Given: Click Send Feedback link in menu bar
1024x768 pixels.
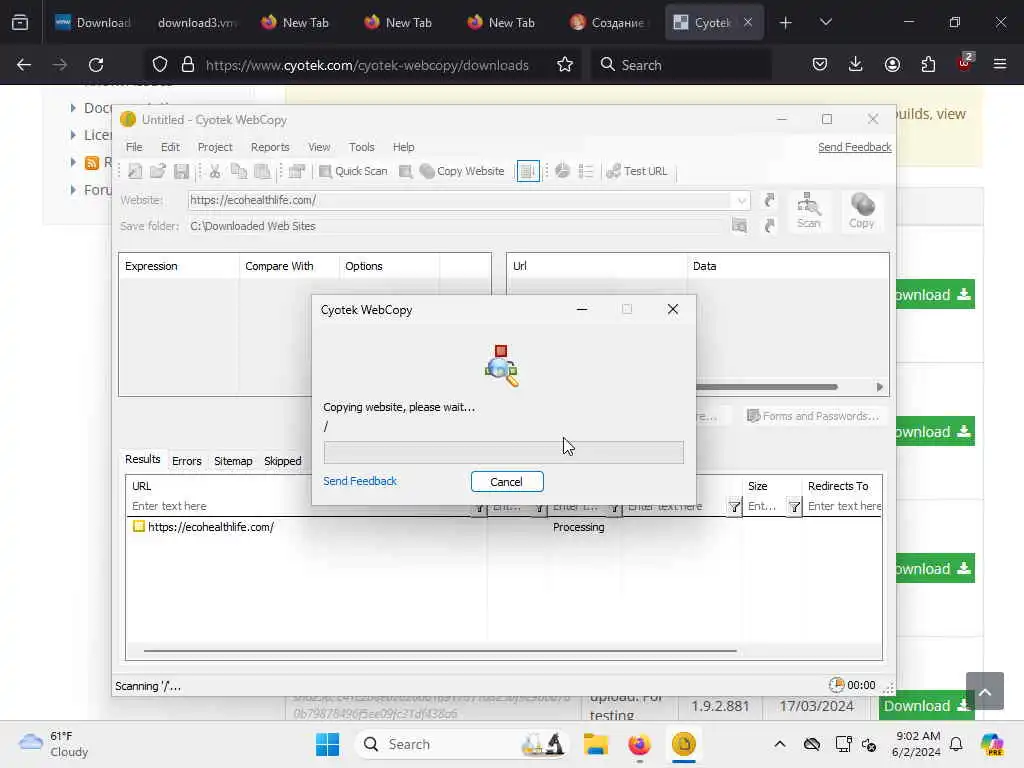Looking at the screenshot, I should pos(854,147).
